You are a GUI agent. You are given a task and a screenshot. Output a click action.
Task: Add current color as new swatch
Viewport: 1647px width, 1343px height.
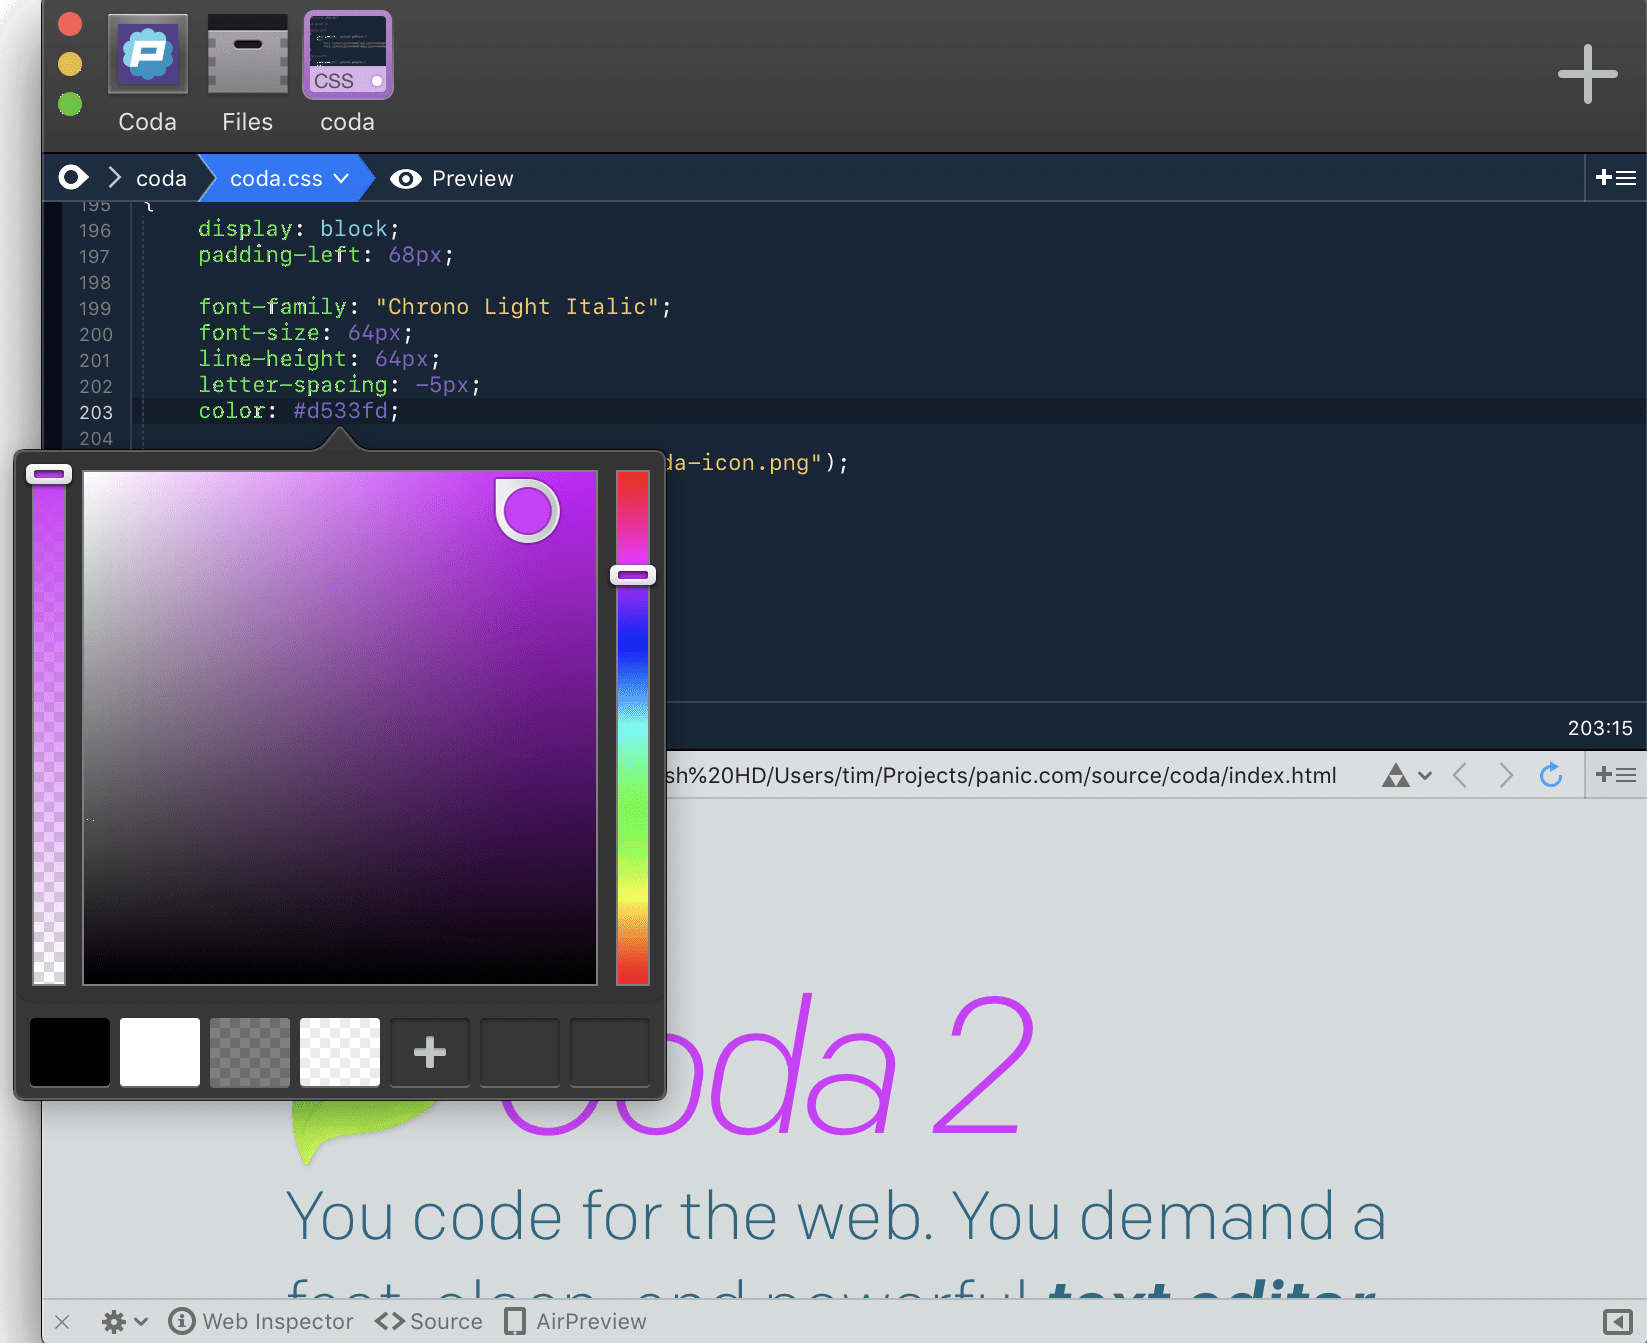click(430, 1052)
